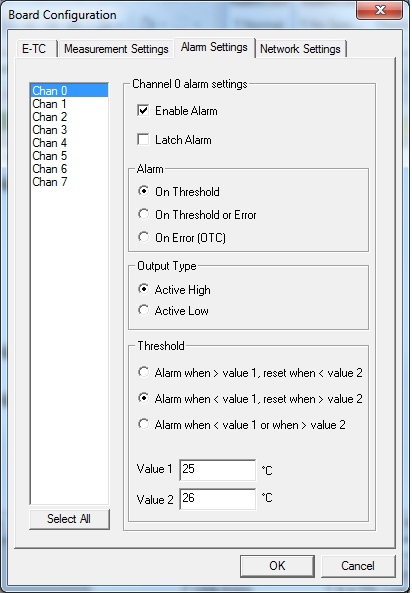
Task: Select the Alarm Settings tab
Action: pyautogui.click(x=214, y=47)
